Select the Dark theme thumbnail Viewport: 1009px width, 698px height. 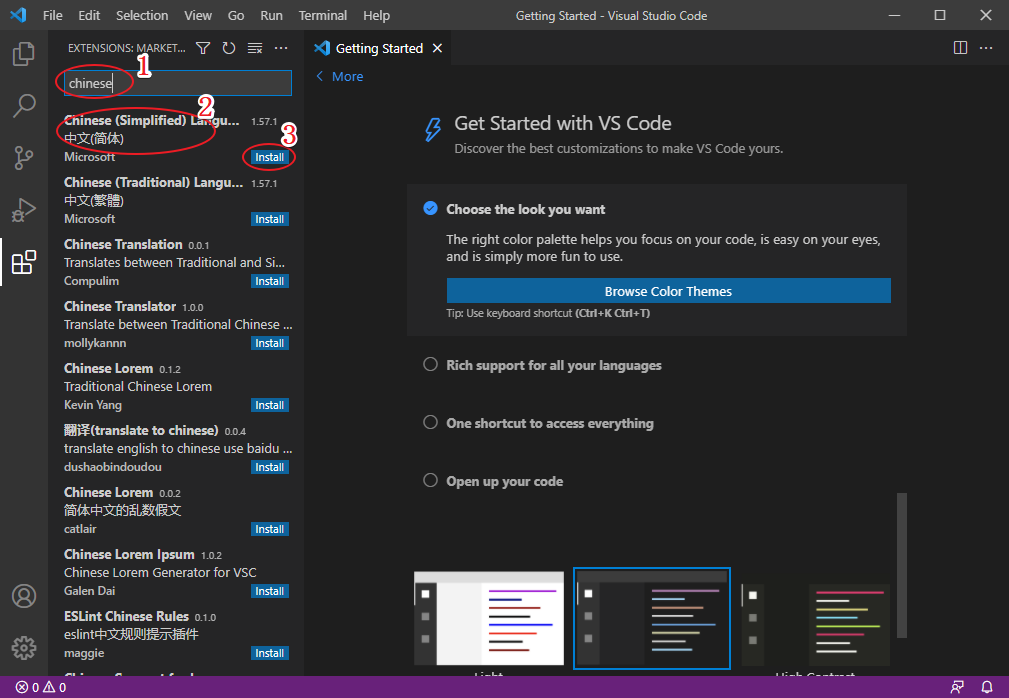[652, 618]
